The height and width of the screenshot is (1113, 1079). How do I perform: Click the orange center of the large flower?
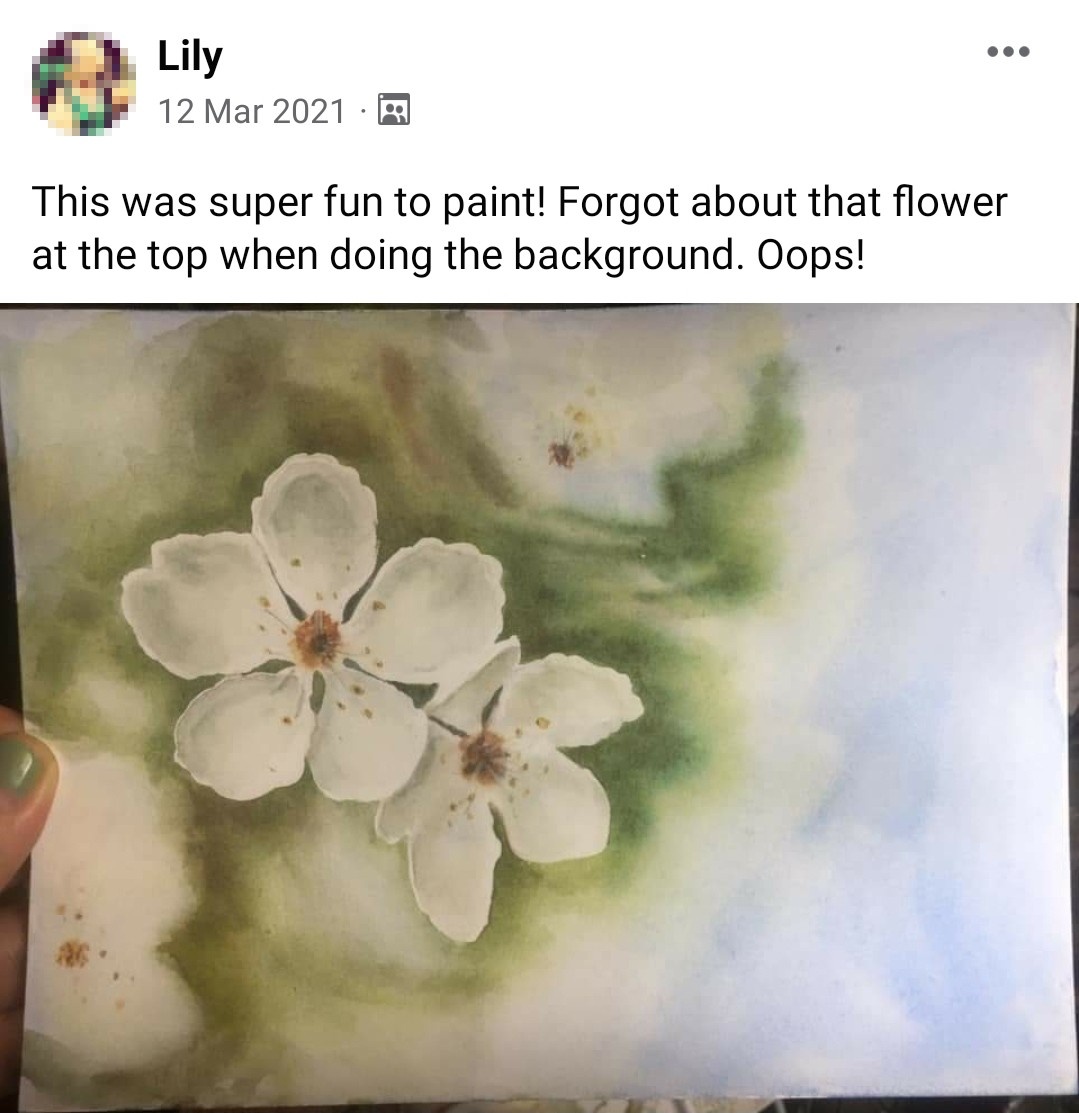pos(318,638)
